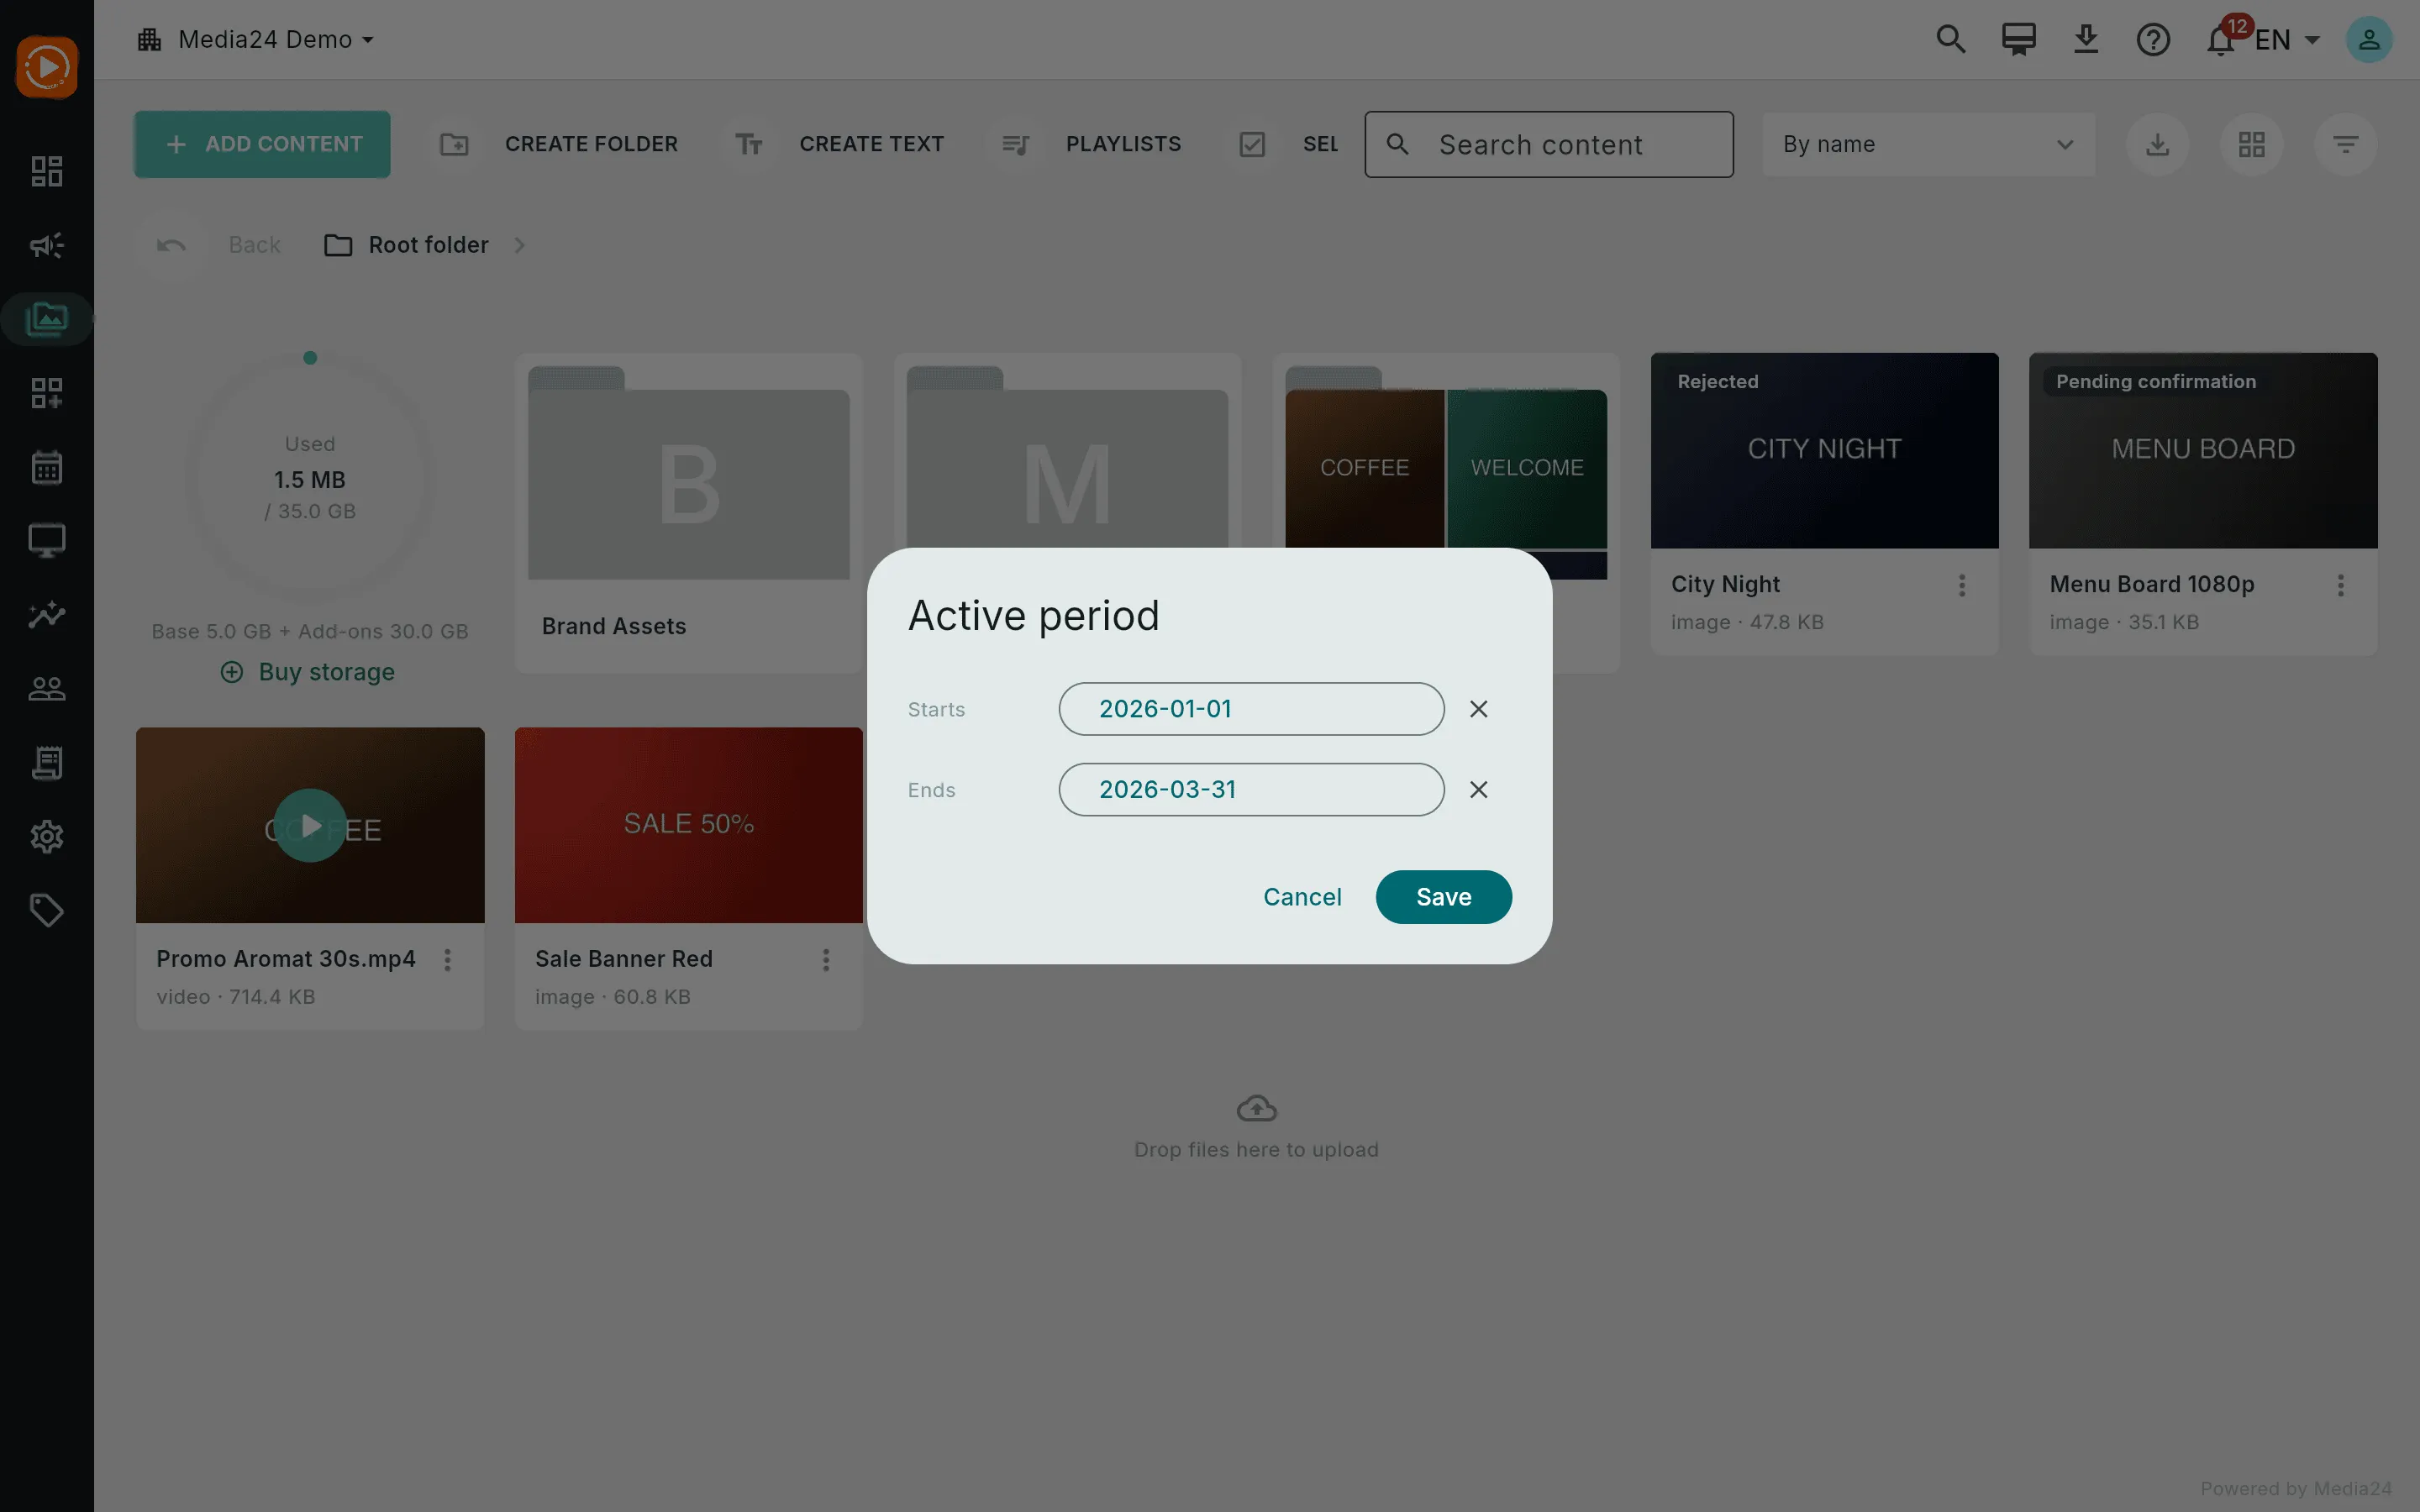
Task: Select 'Sale Banner Red' file name
Action: tap(623, 959)
